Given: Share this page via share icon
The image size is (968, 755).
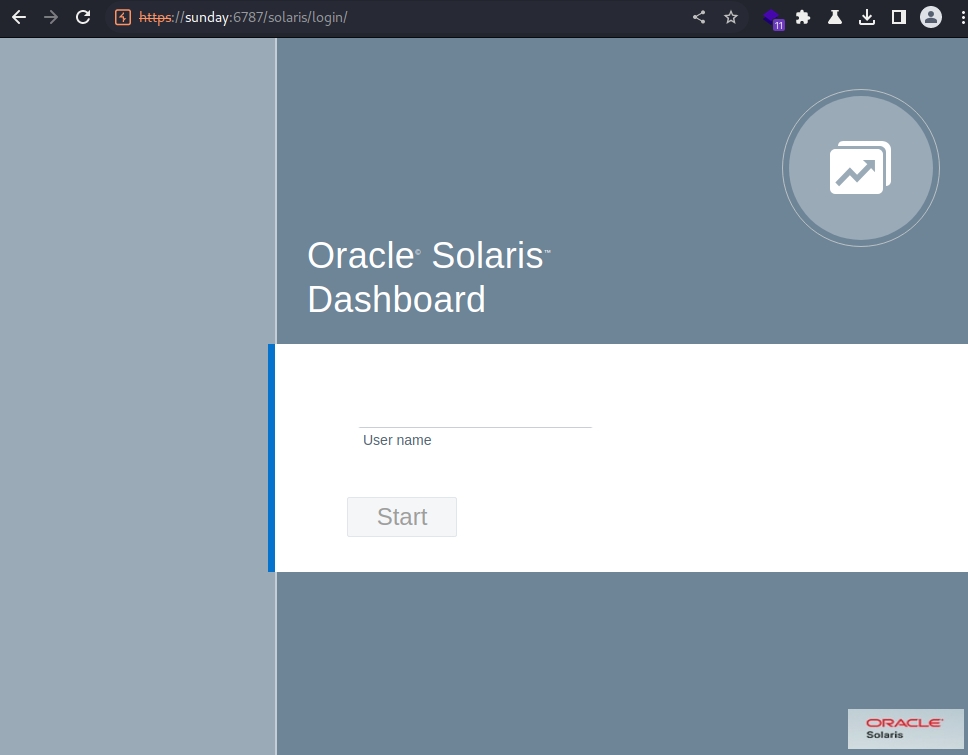Looking at the screenshot, I should [x=699, y=17].
